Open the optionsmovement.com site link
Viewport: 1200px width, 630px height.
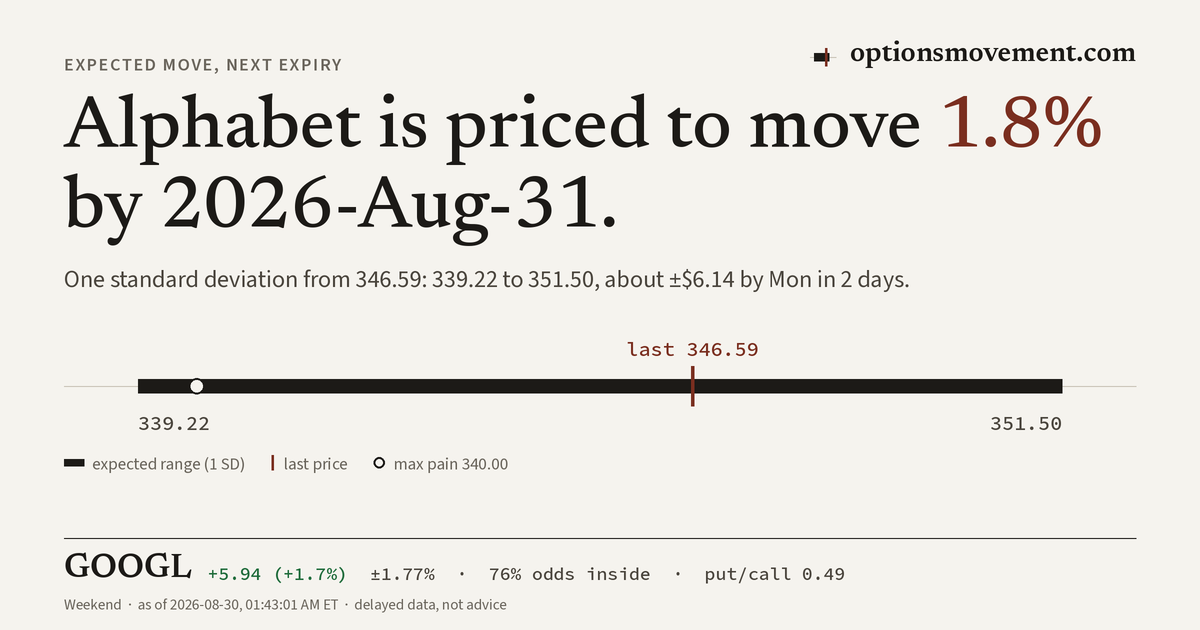point(992,54)
